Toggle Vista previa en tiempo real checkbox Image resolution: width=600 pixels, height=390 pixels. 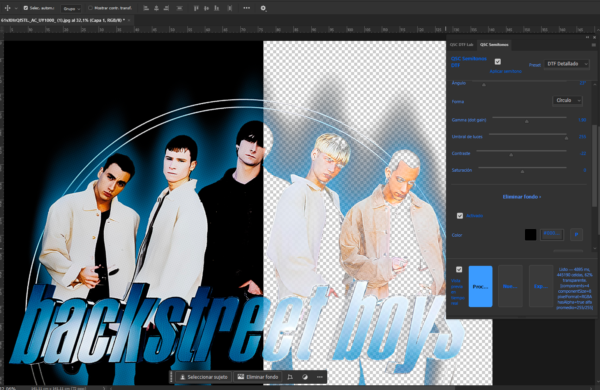[x=459, y=269]
